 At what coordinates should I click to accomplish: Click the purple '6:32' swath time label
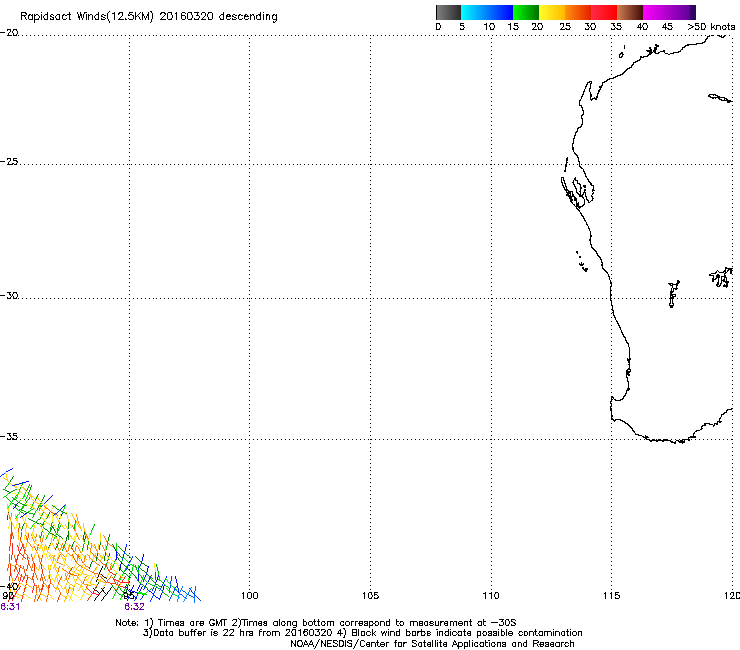(x=135, y=607)
